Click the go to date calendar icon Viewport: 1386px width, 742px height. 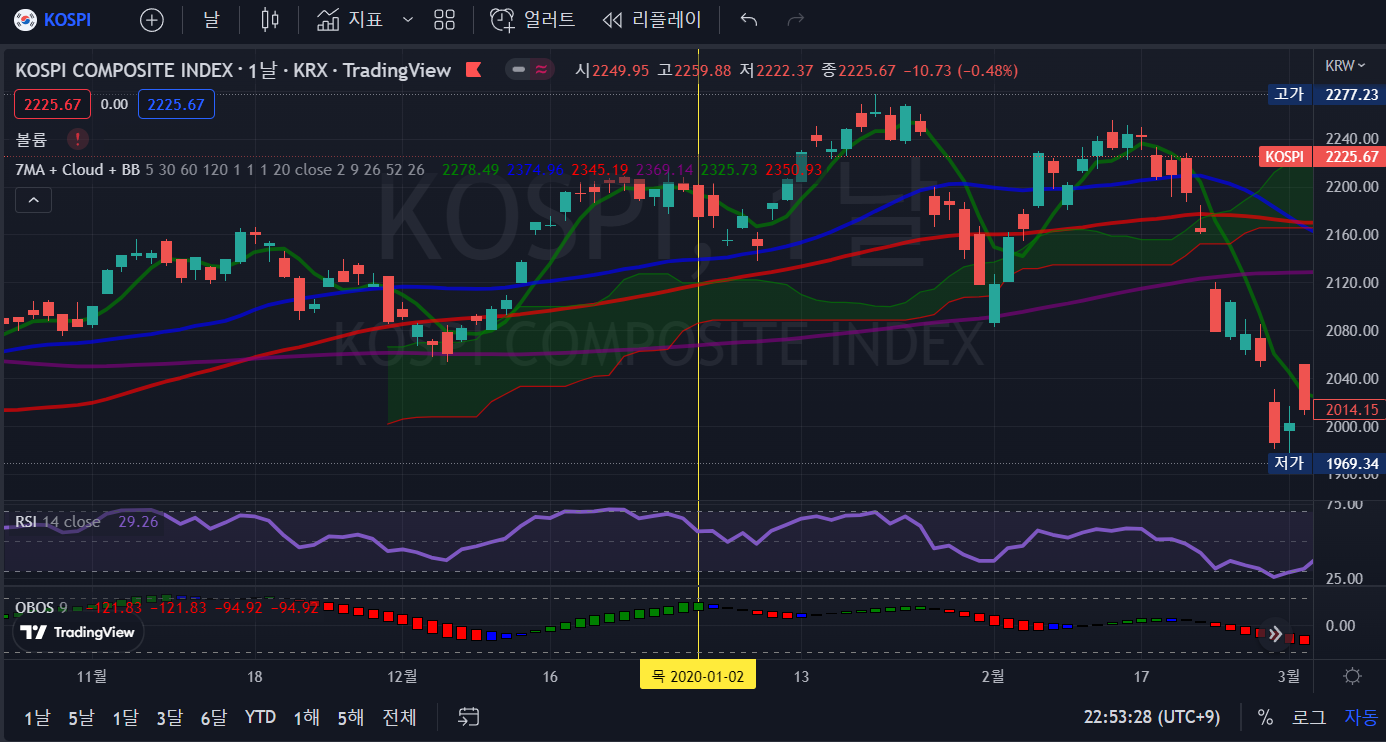click(x=468, y=717)
